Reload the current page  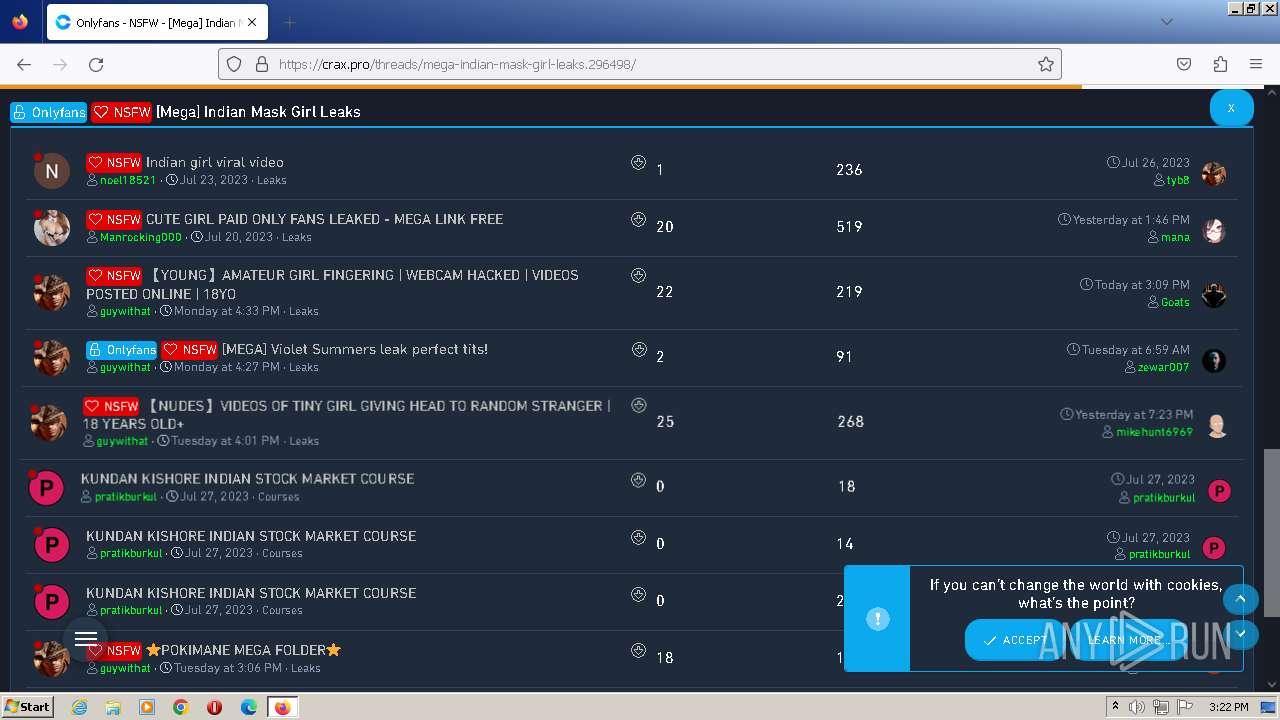[x=96, y=64]
